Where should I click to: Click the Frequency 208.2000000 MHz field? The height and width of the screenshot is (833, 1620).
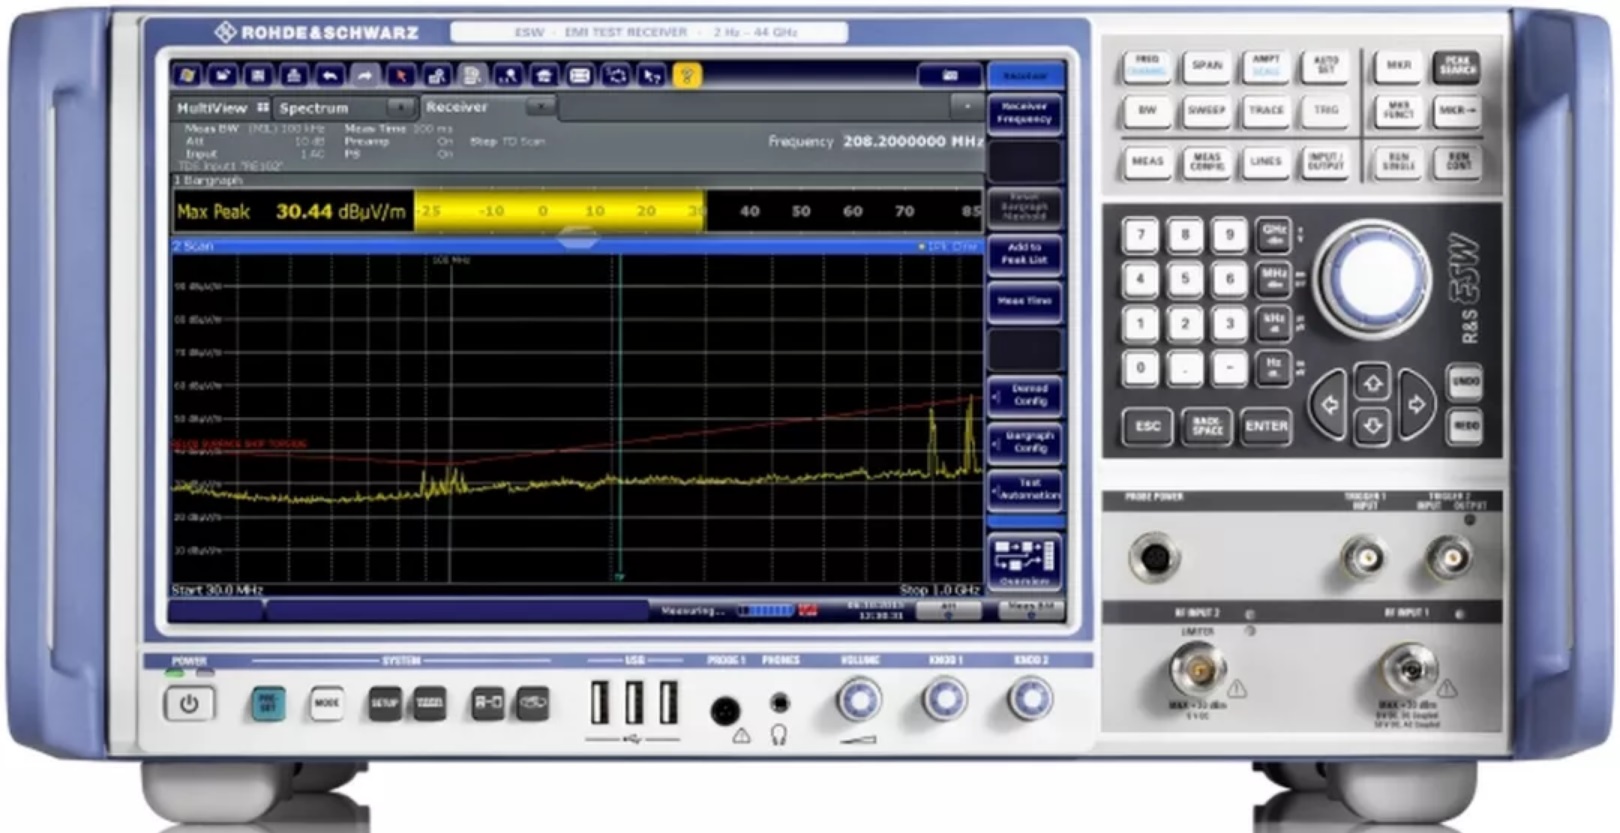tap(877, 141)
